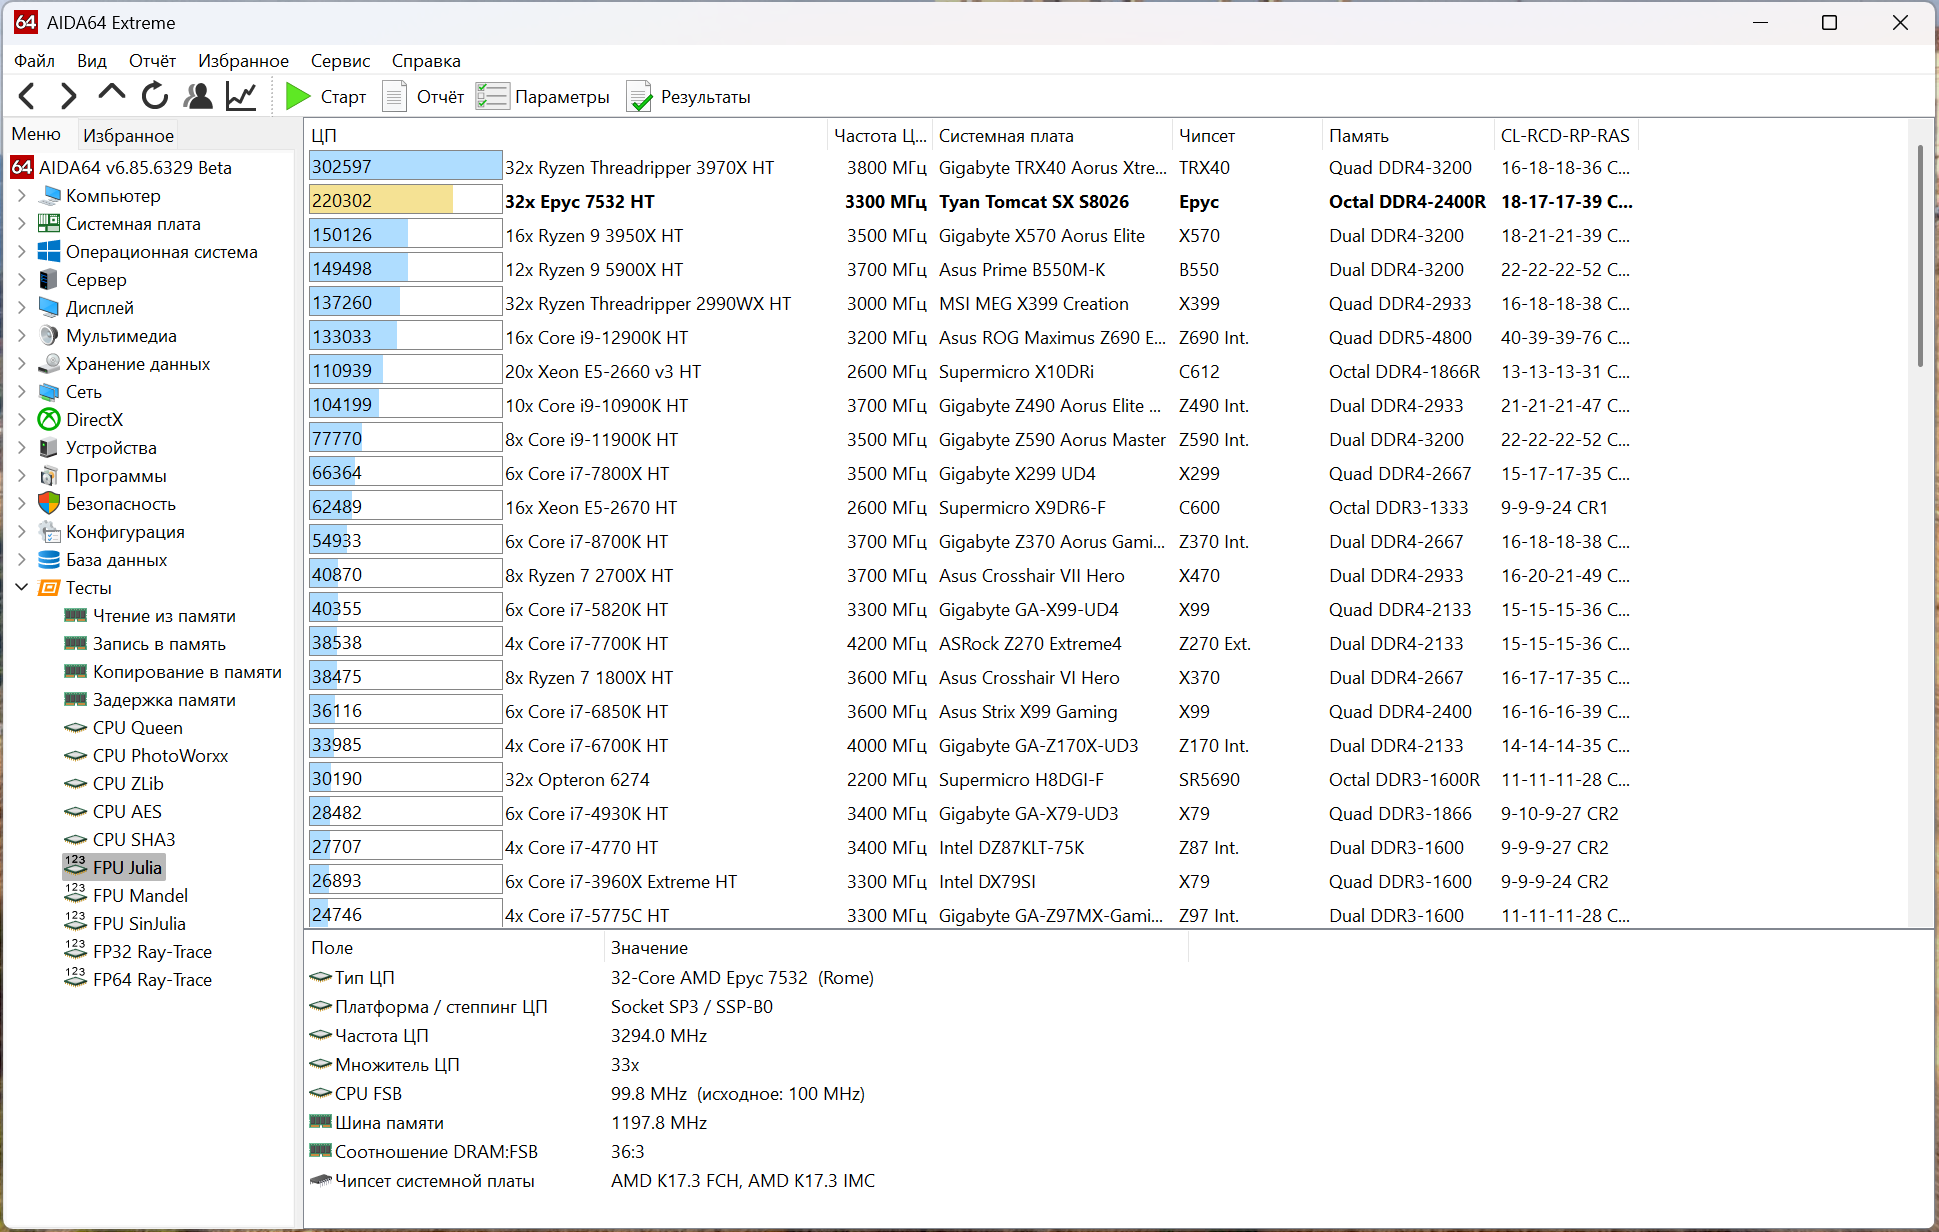
Task: Collapse the Тесты tree node
Action: point(22,588)
